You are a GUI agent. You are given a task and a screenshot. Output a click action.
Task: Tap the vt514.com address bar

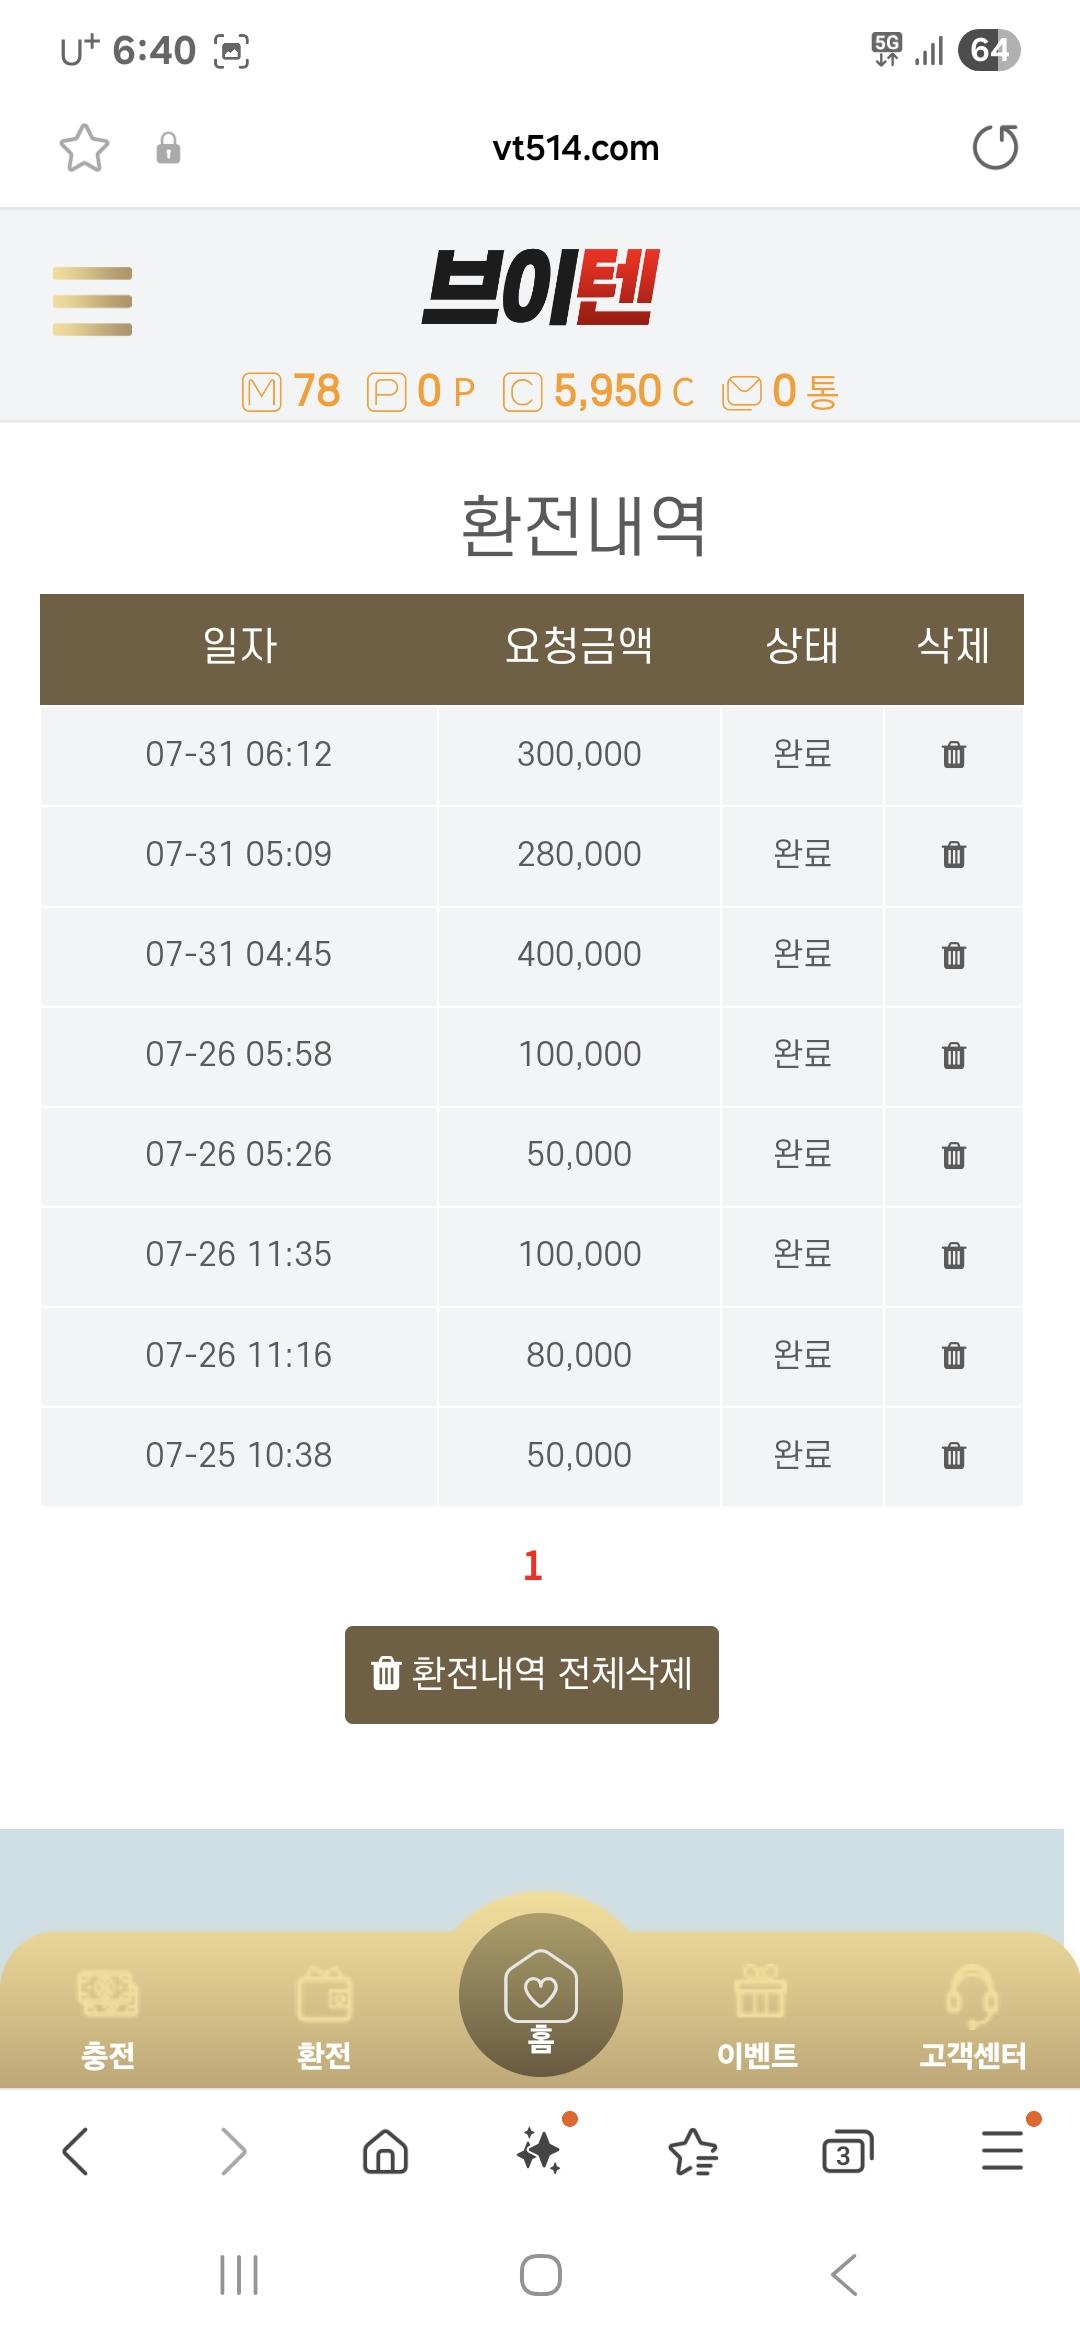coord(576,148)
